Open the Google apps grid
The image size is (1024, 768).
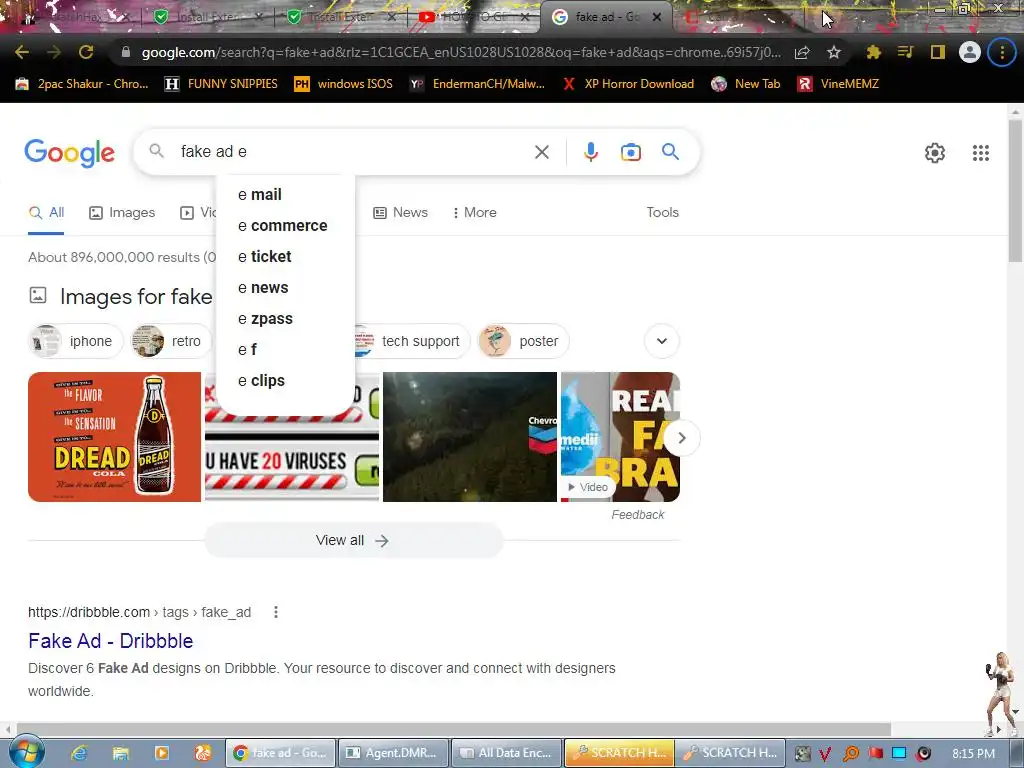(x=980, y=153)
